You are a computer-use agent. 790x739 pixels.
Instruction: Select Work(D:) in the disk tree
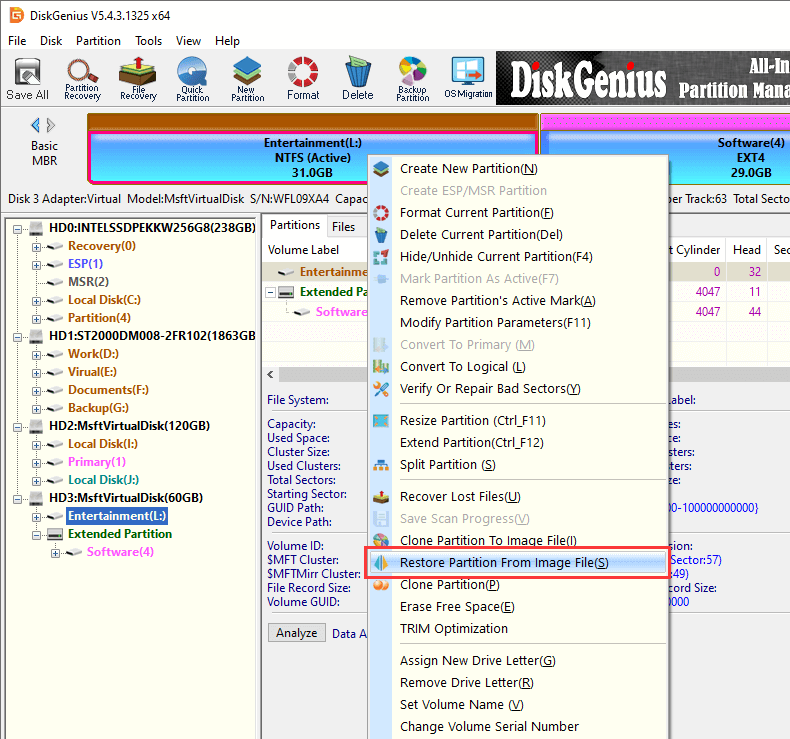pos(94,354)
